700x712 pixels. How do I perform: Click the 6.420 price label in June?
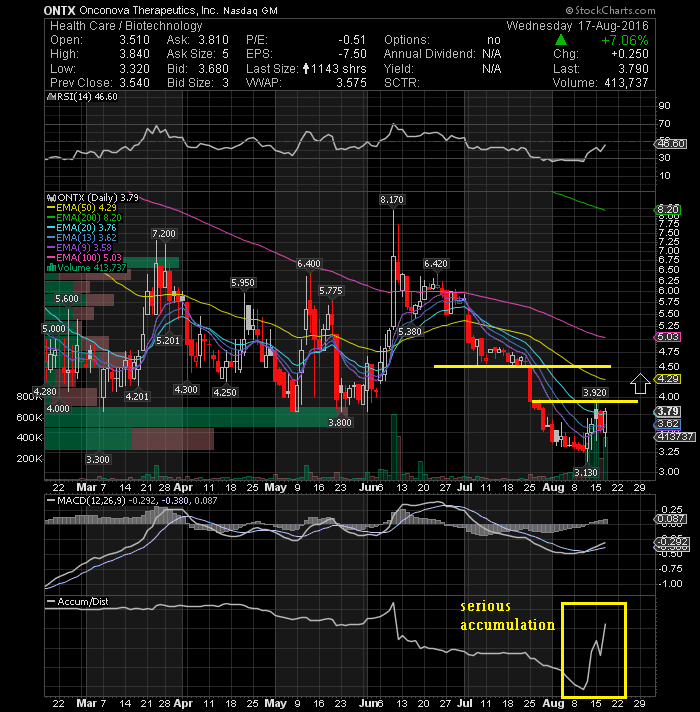point(436,264)
